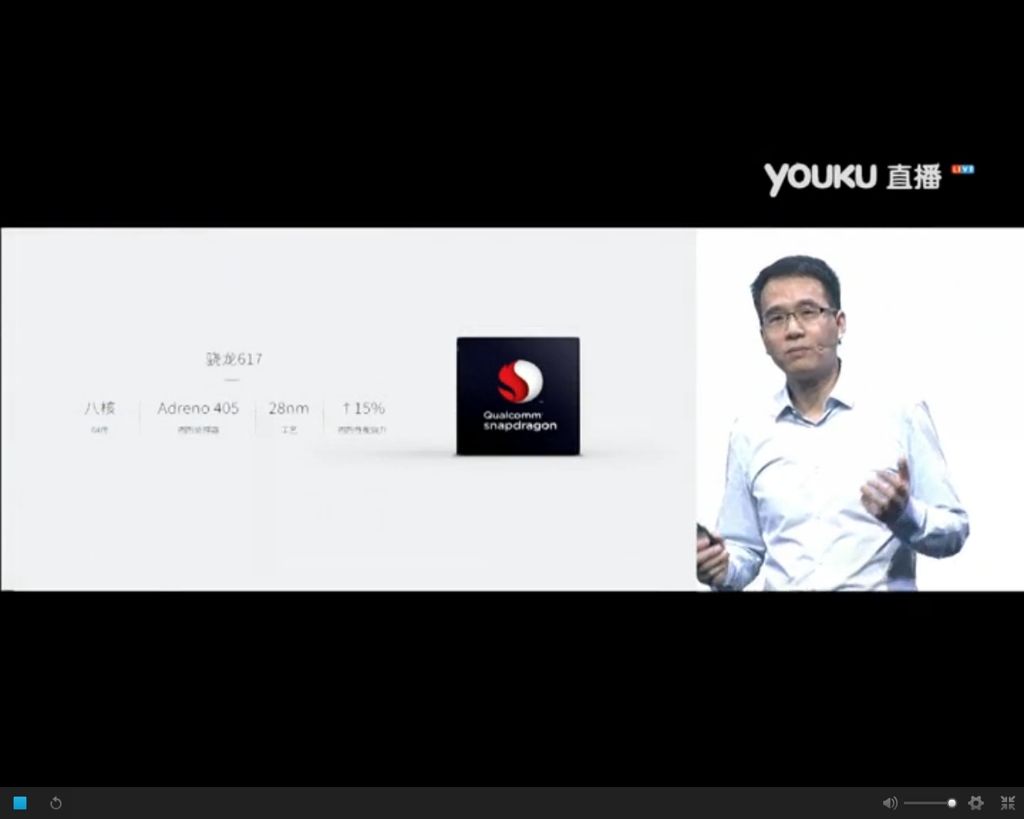Click the volume slider track
Viewport: 1024px width, 819px height.
[x=926, y=803]
